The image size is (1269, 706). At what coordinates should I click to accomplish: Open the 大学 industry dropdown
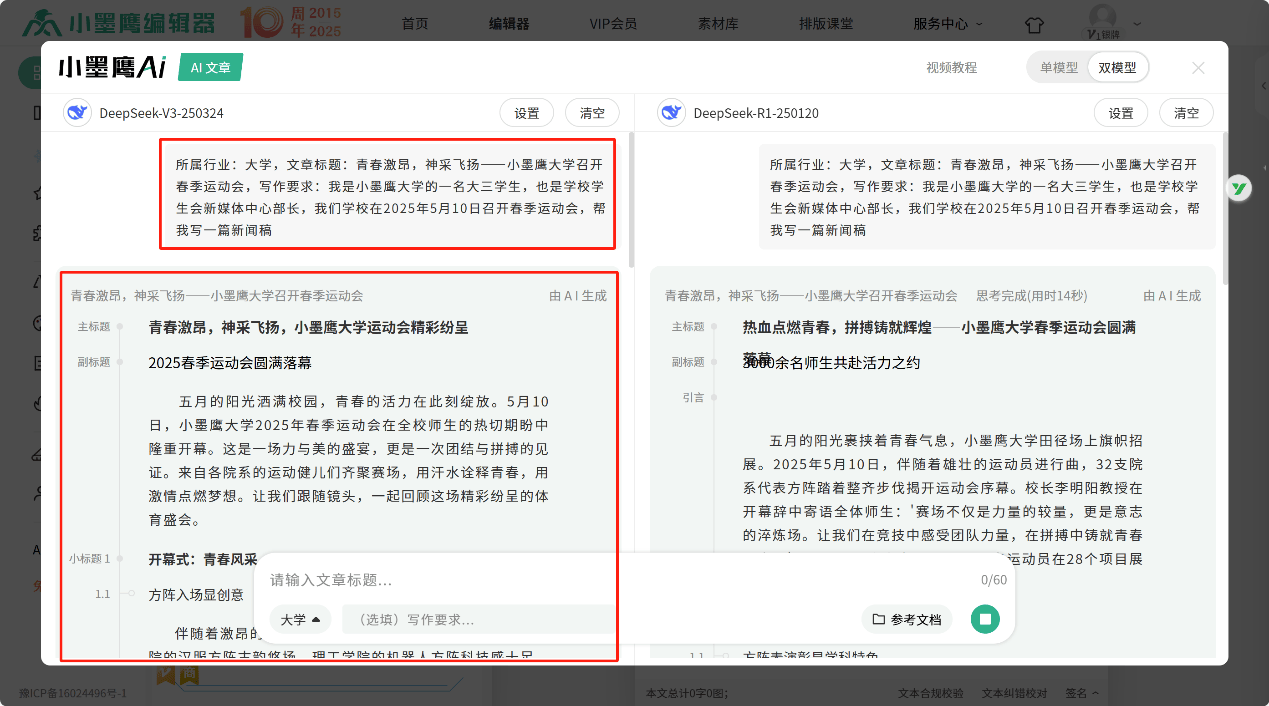click(x=300, y=619)
